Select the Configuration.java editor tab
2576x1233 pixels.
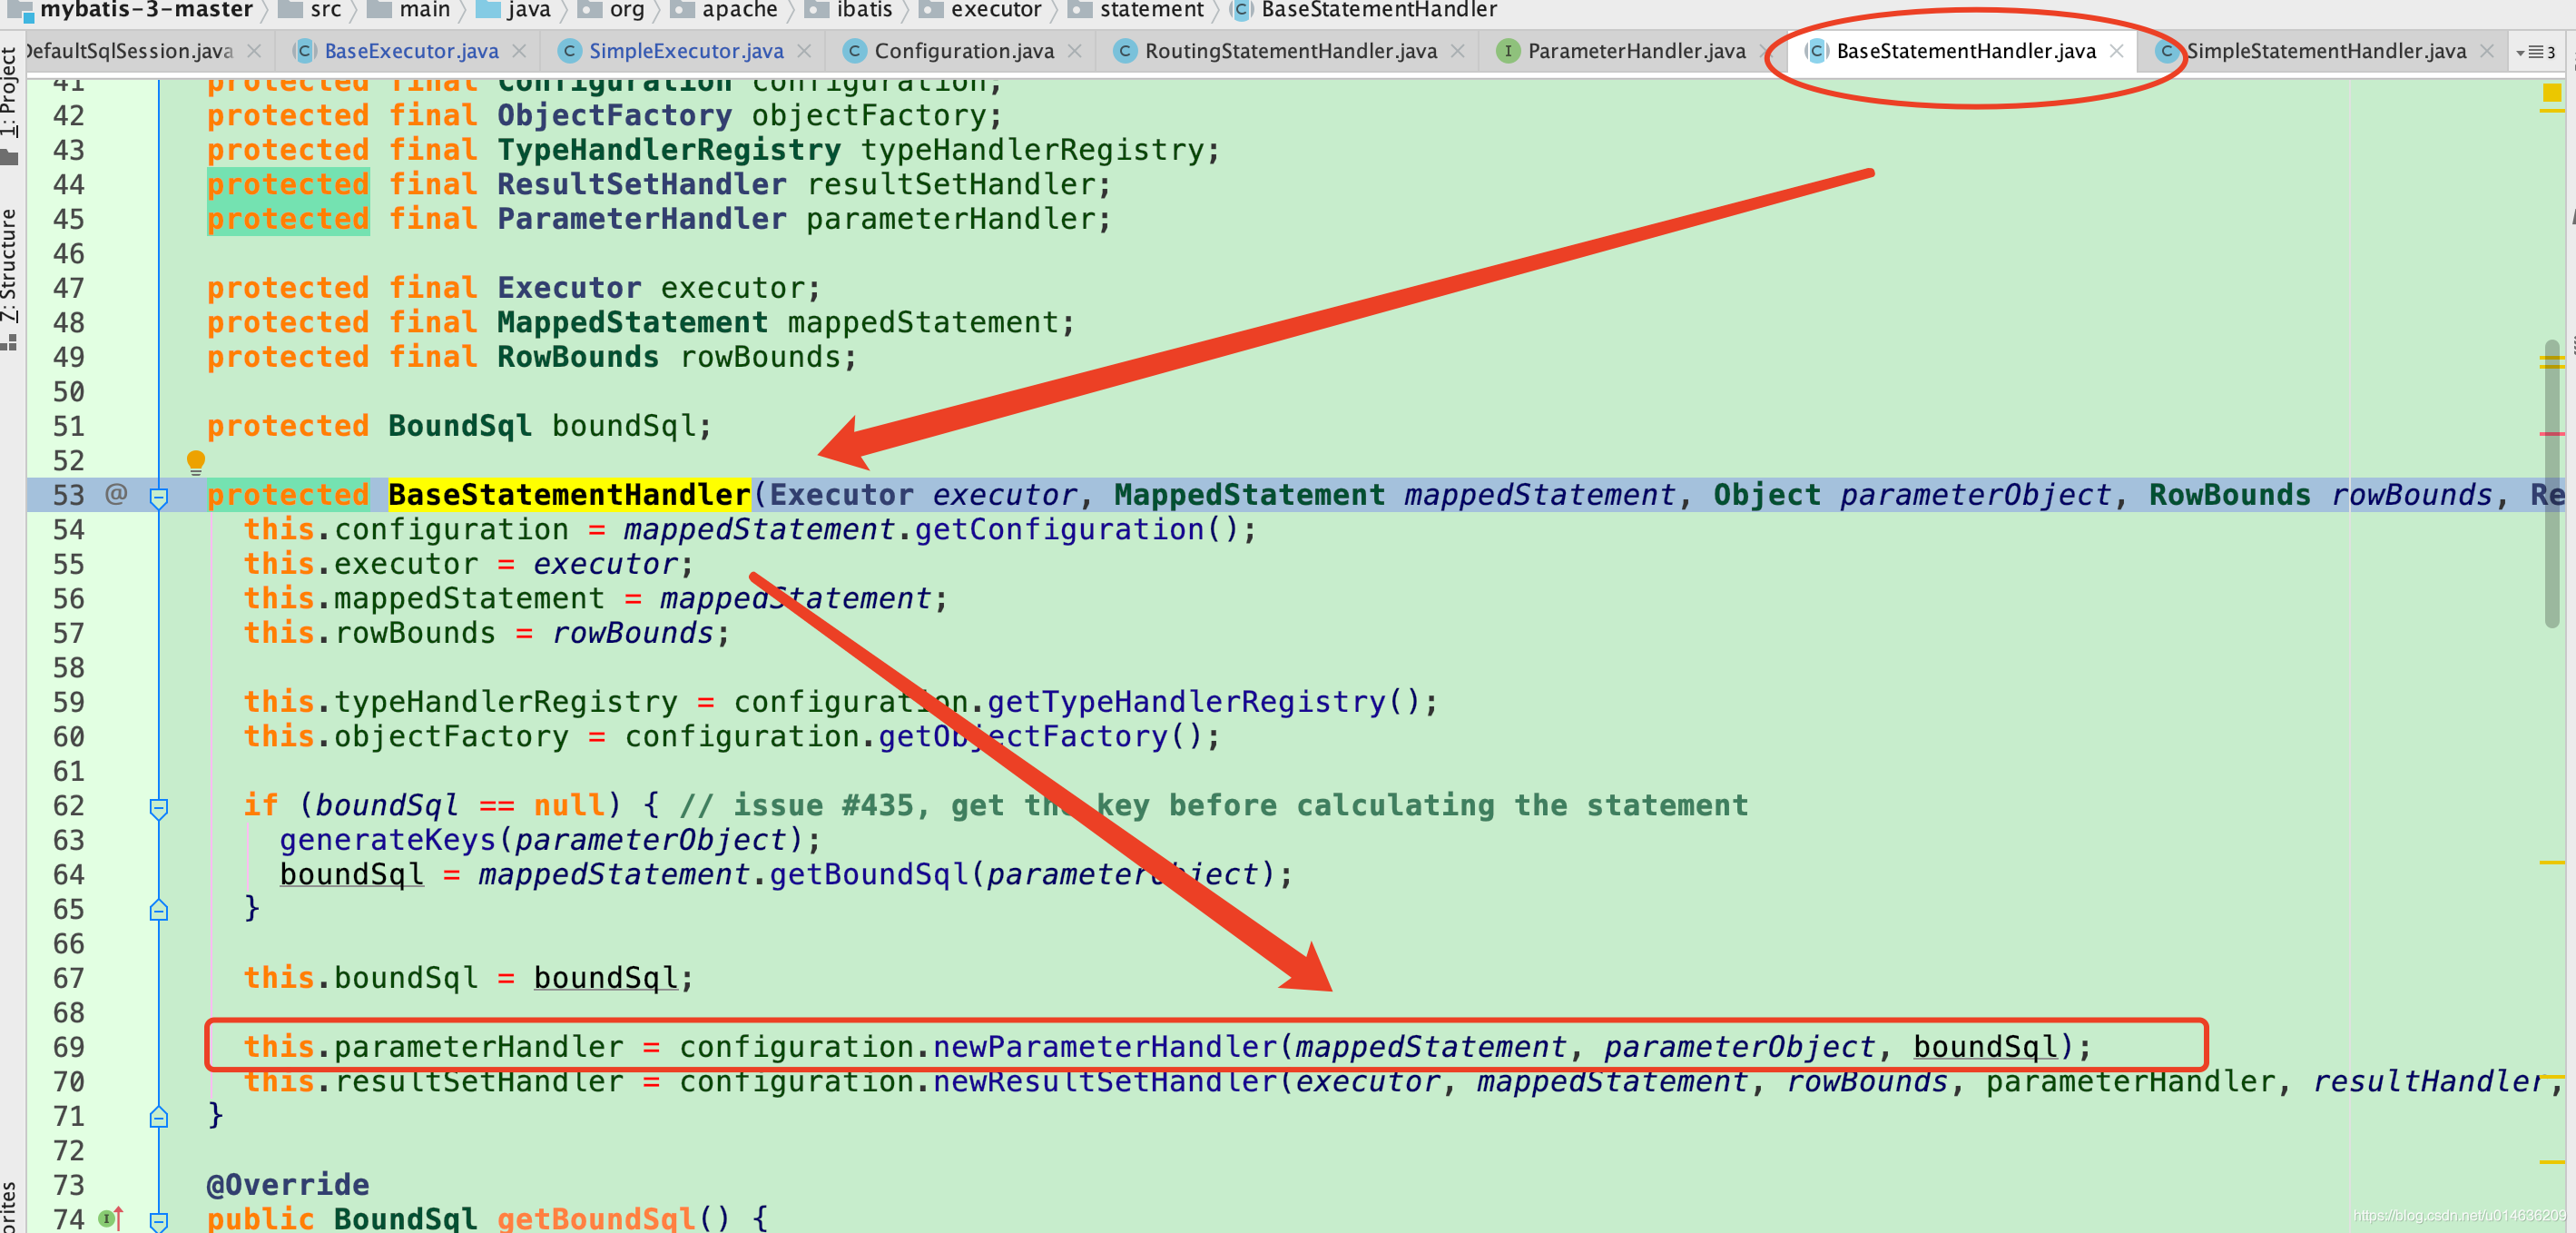click(963, 51)
